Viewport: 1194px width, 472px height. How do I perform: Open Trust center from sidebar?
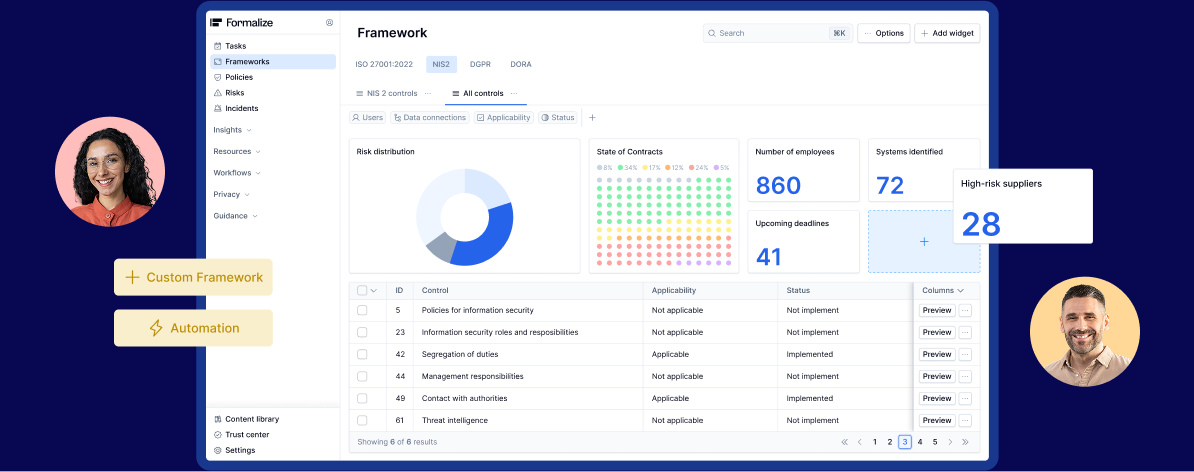[x=217, y=435]
